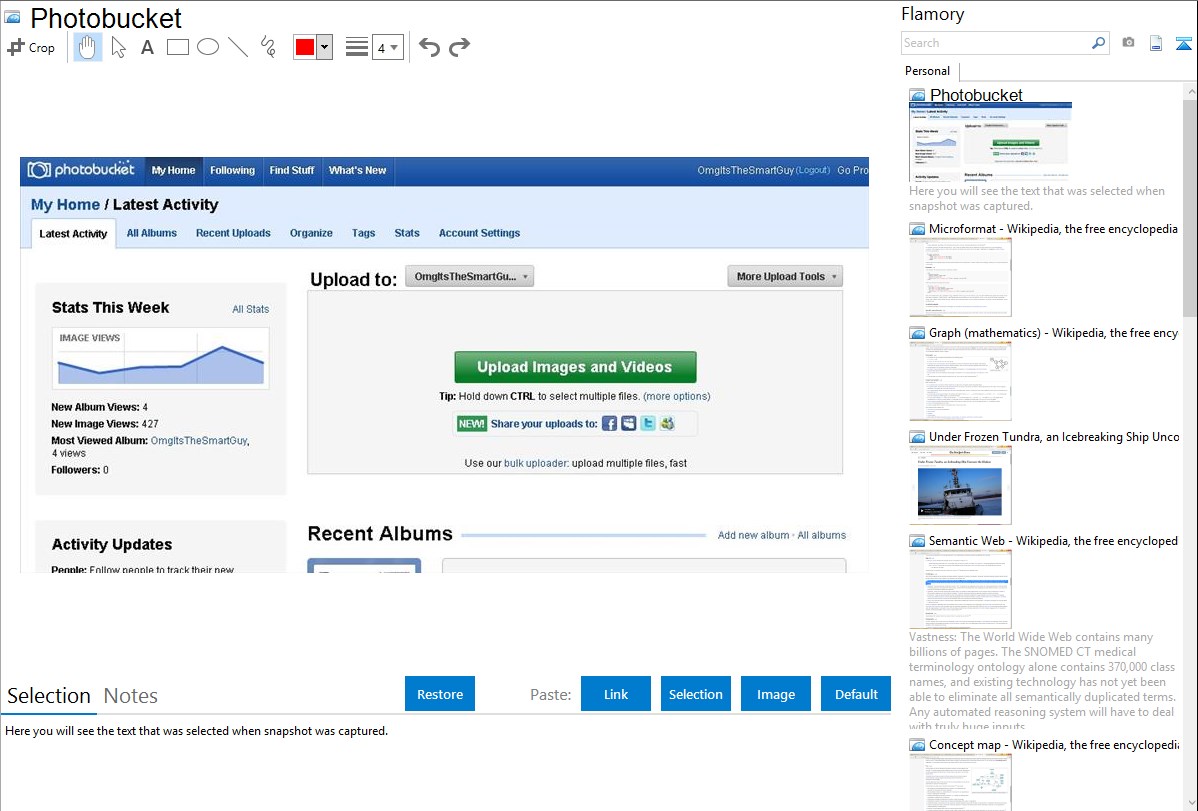Click the line thickness icon
This screenshot has width=1198, height=811.
357,47
